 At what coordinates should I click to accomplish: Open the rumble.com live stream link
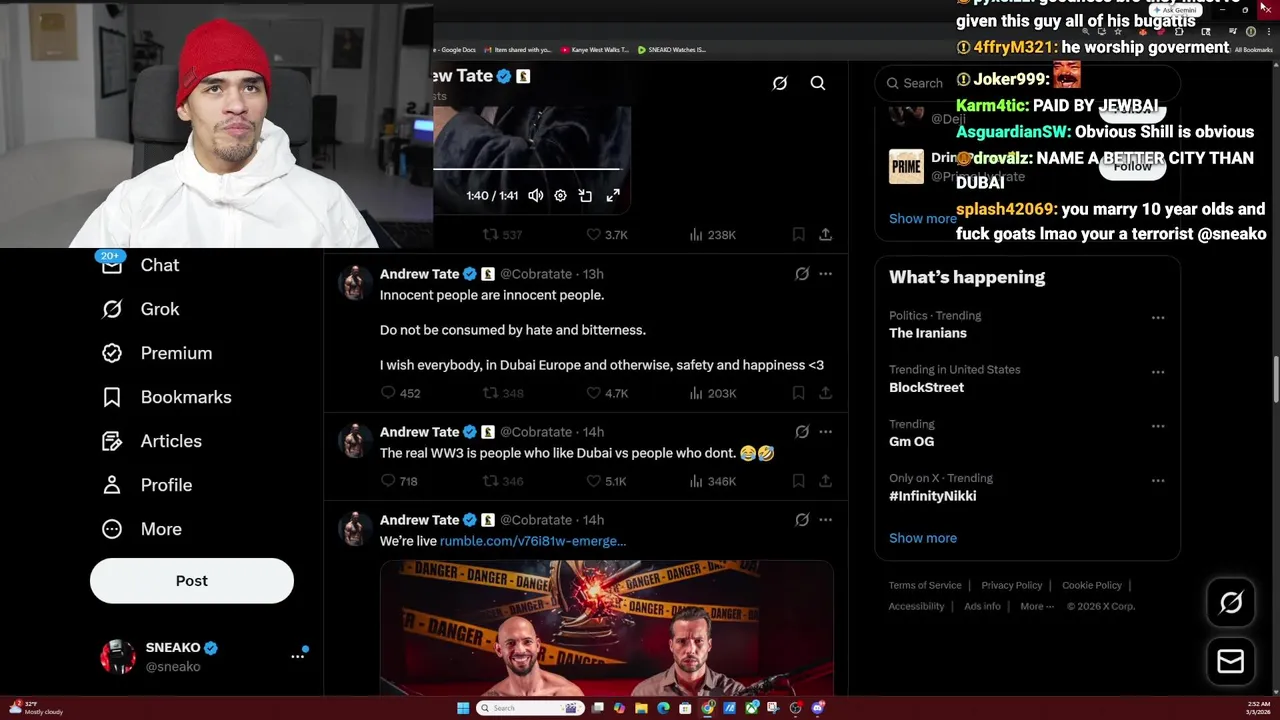tap(533, 541)
